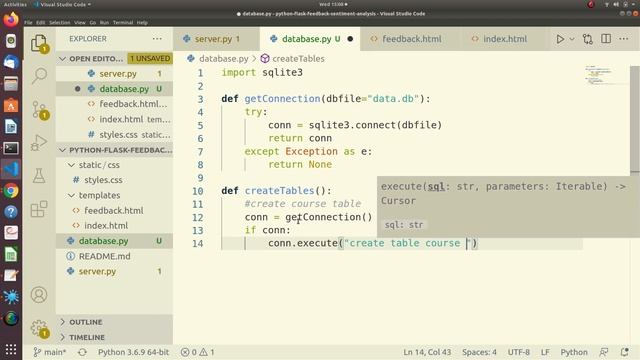Expand the Outline section

click(114, 322)
